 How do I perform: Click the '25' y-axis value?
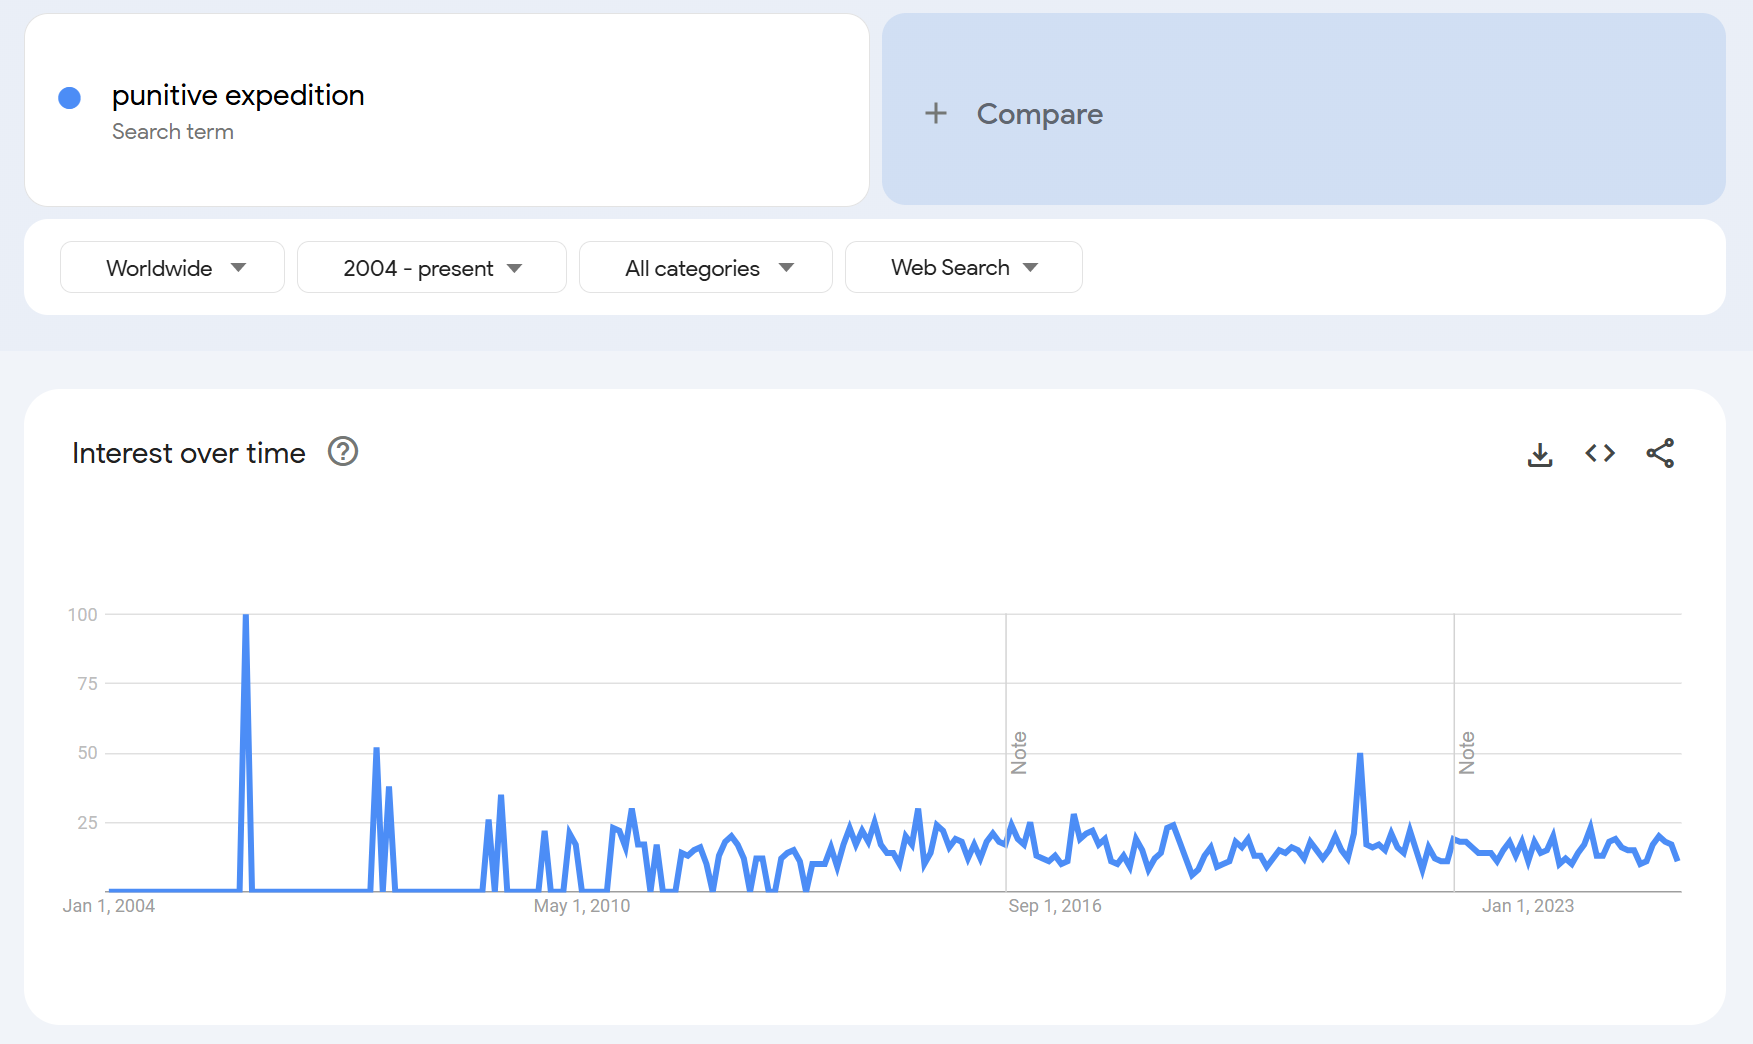pyautogui.click(x=88, y=823)
